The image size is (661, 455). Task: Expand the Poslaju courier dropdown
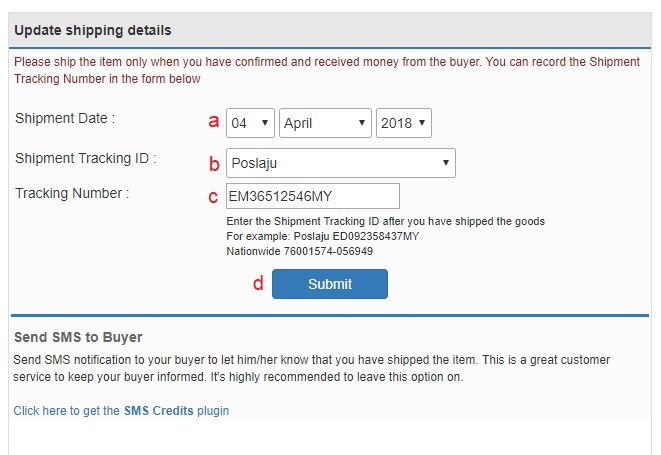point(341,163)
